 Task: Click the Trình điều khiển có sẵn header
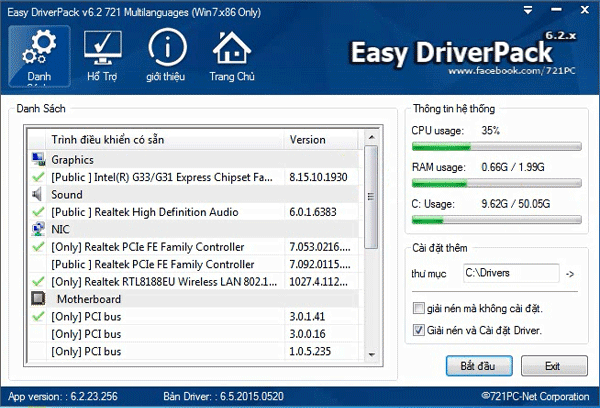click(165, 139)
